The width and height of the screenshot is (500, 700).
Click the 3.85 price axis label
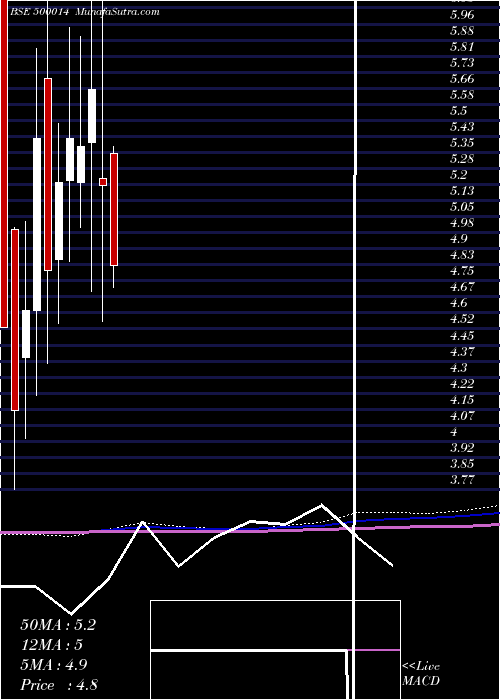pos(462,463)
